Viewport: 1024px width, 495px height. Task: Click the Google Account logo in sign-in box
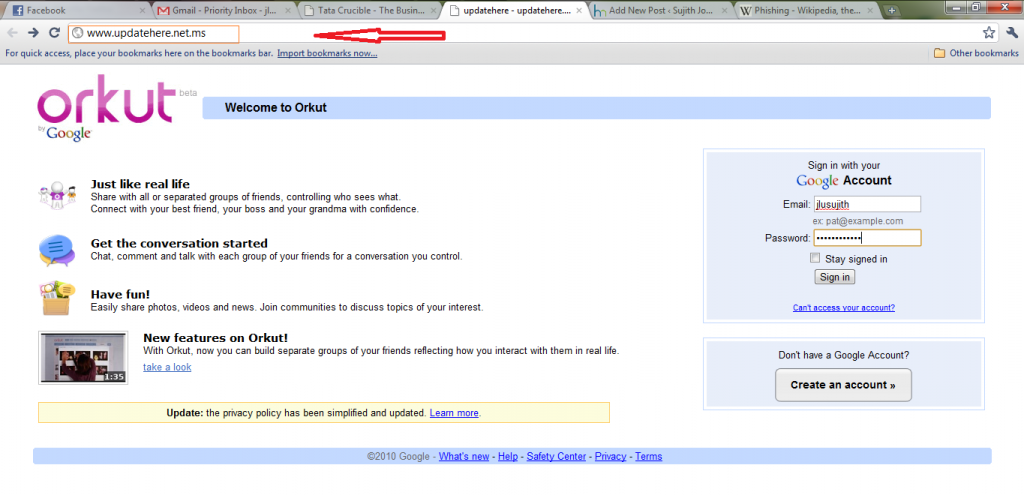844,181
